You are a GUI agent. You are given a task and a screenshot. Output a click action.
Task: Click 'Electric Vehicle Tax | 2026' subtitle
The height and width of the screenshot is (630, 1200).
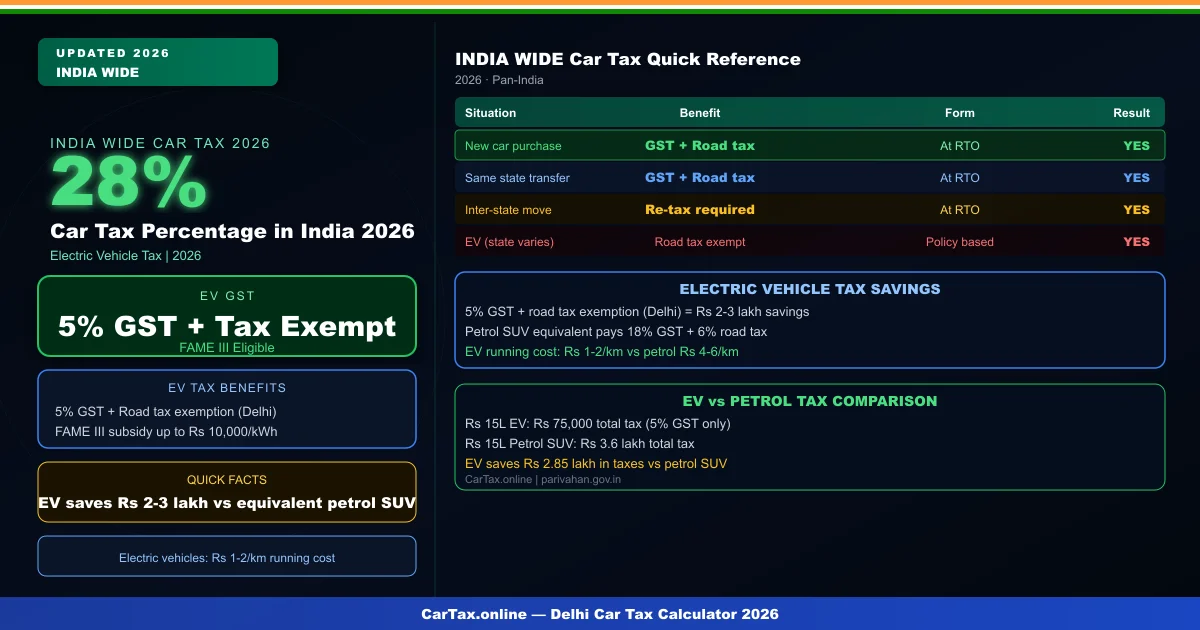point(126,256)
